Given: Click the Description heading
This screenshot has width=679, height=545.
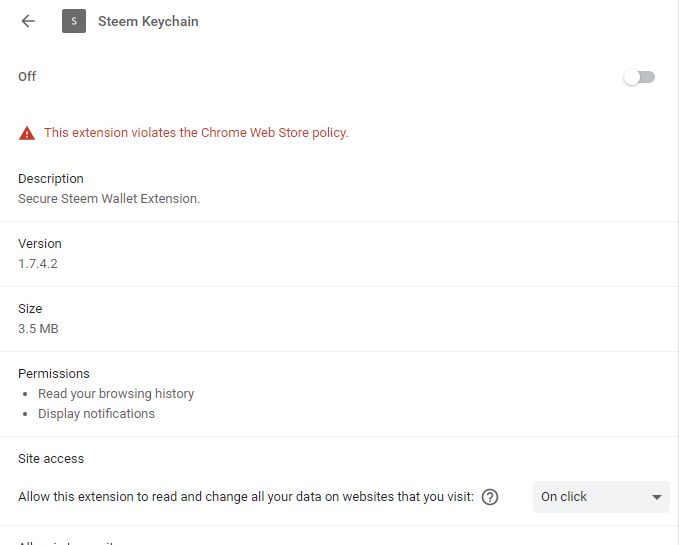Looking at the screenshot, I should [x=51, y=179].
